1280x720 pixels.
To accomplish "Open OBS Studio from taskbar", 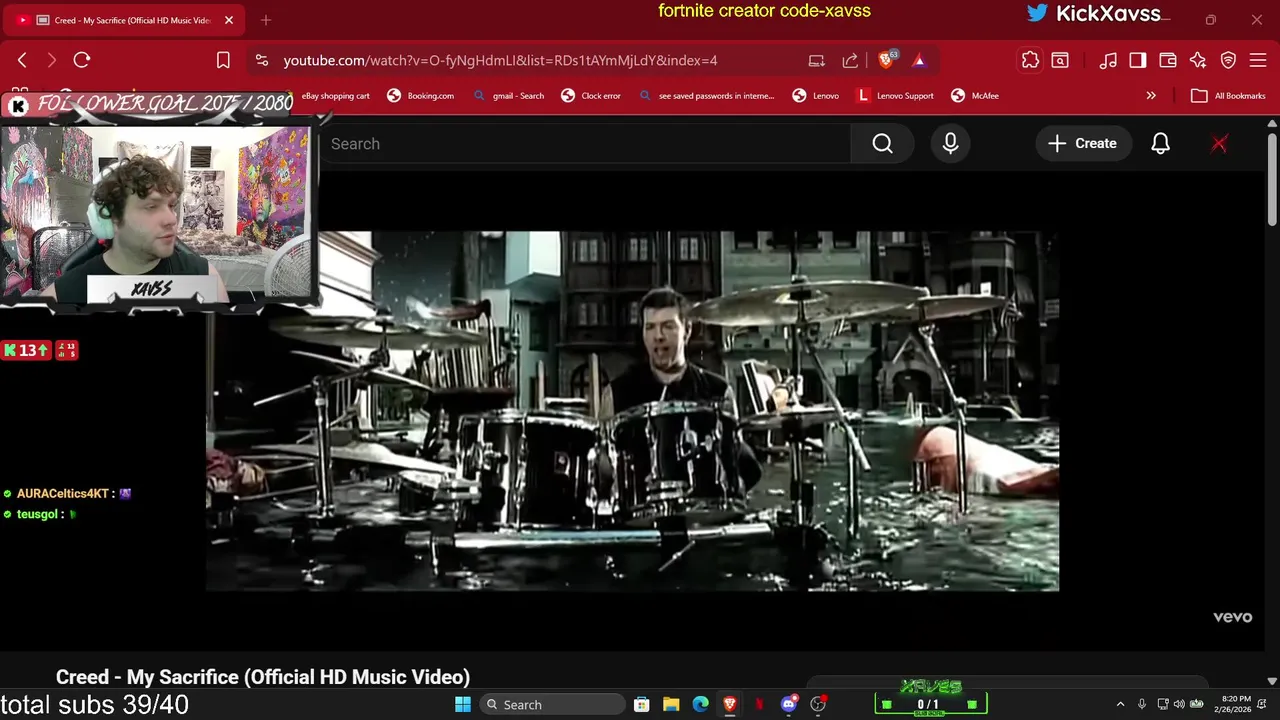I will [818, 704].
